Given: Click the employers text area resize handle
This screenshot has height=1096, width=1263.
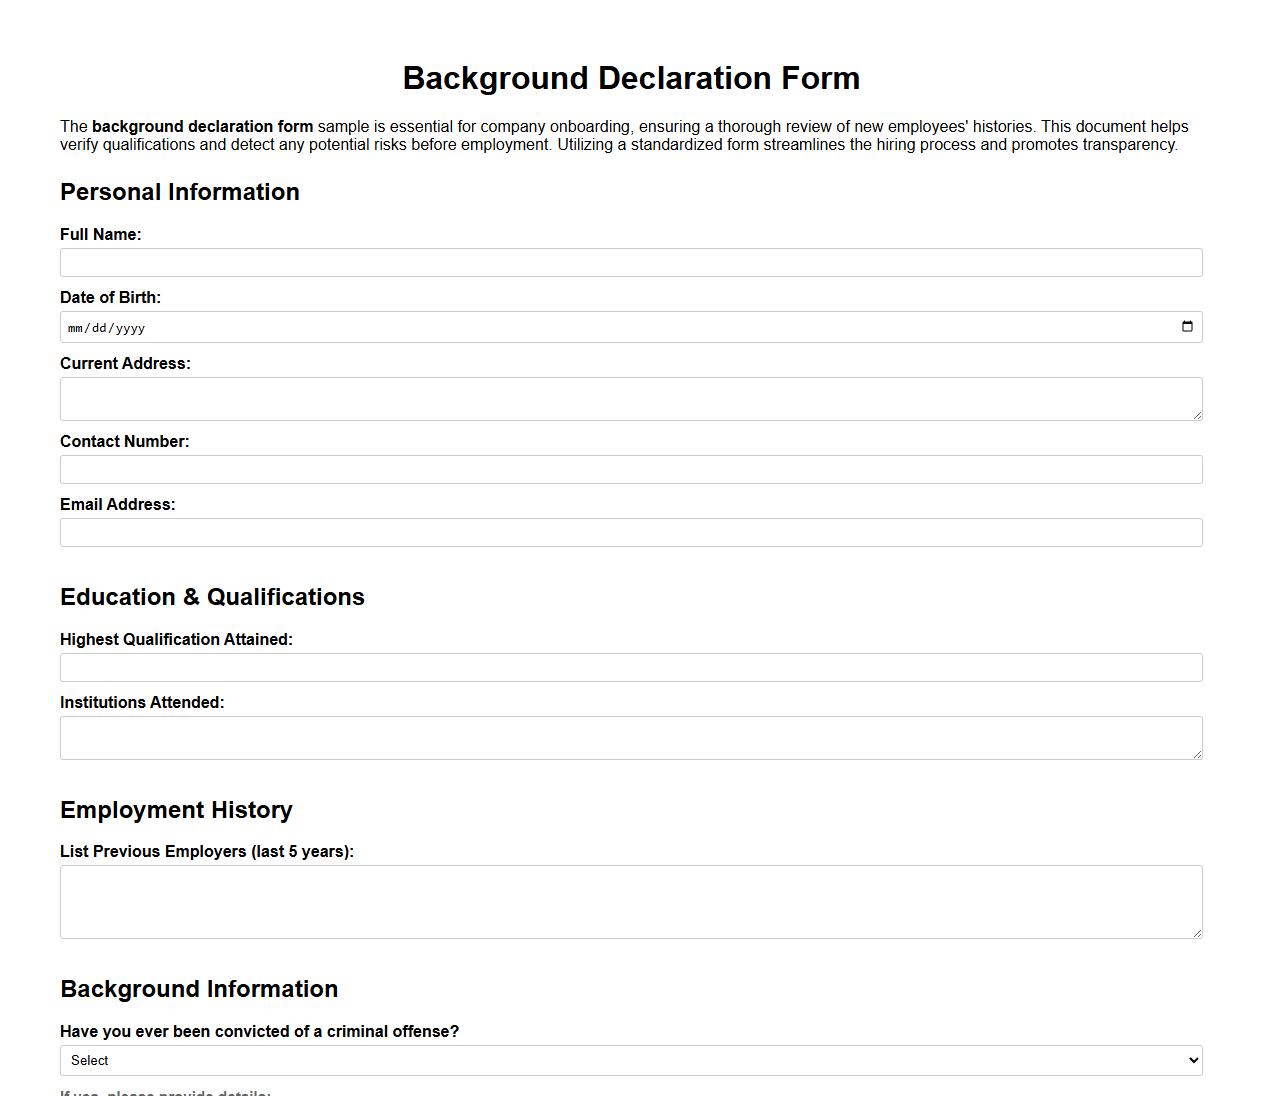Looking at the screenshot, I should [x=1197, y=933].
